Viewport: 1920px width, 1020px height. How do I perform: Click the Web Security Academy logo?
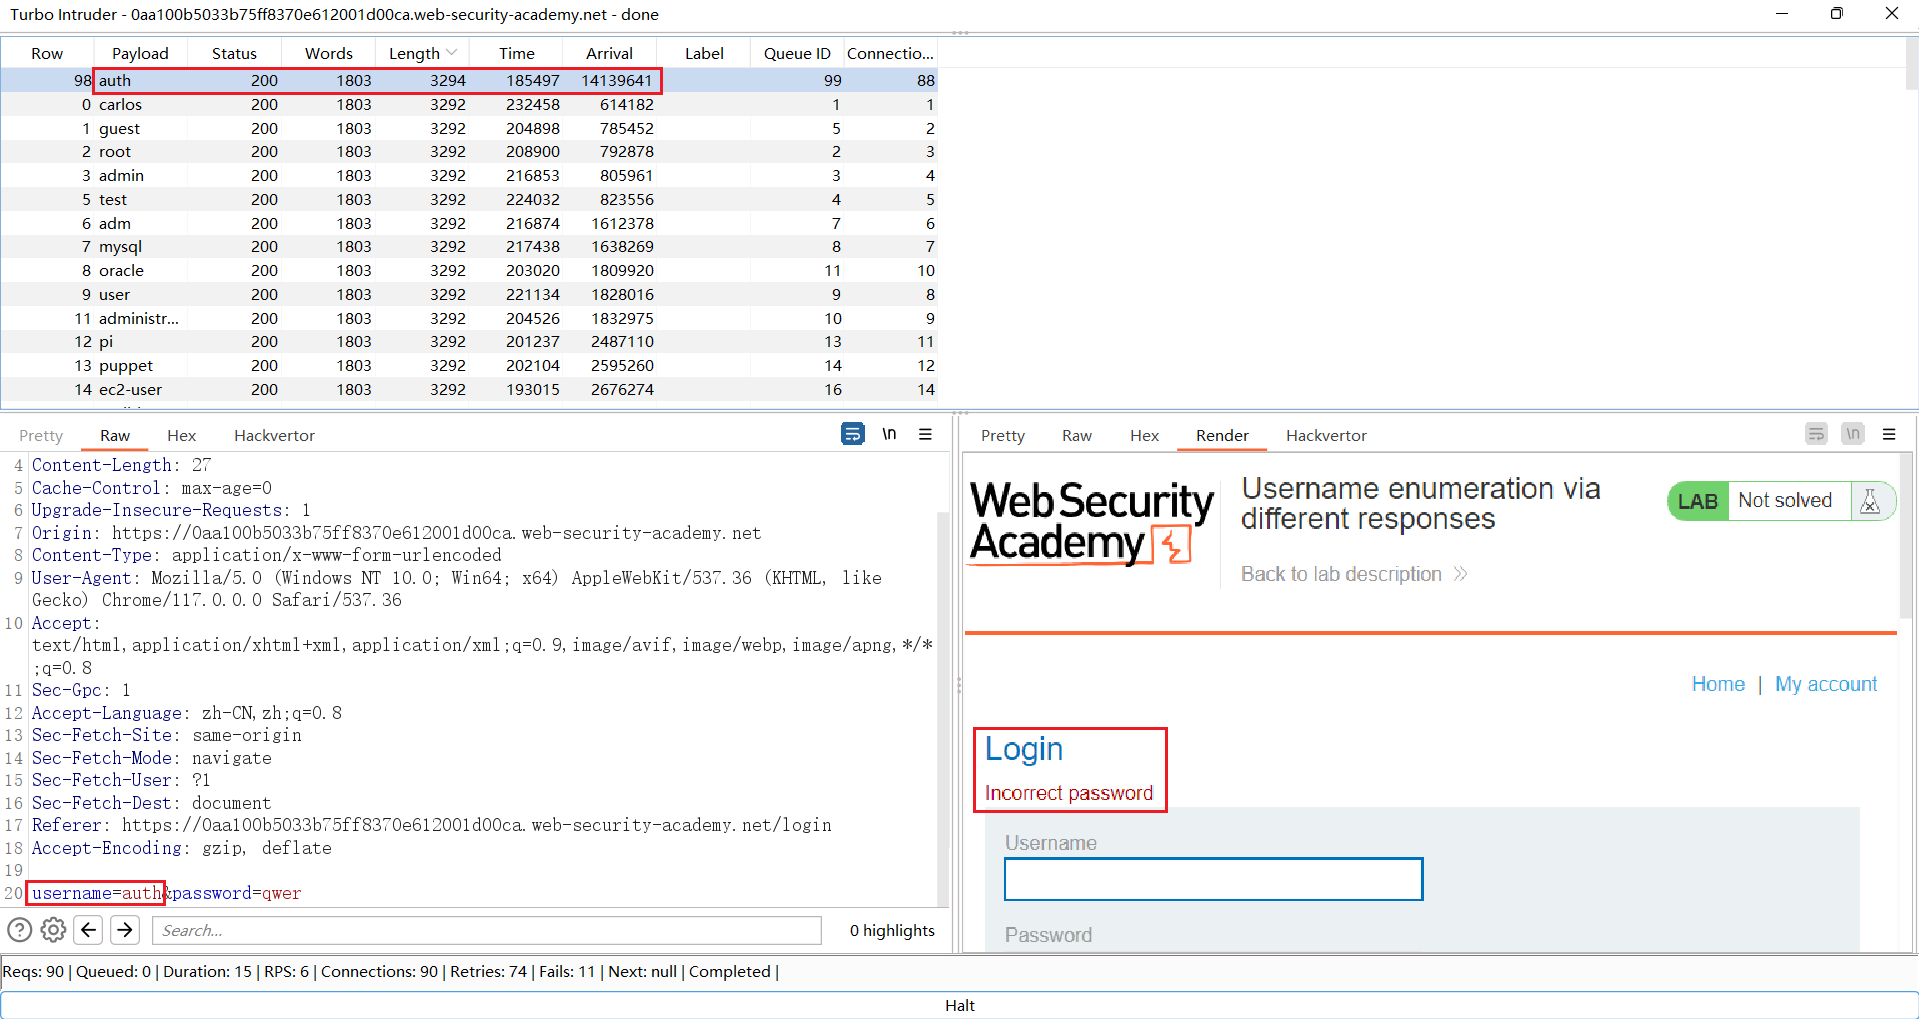coord(1091,522)
